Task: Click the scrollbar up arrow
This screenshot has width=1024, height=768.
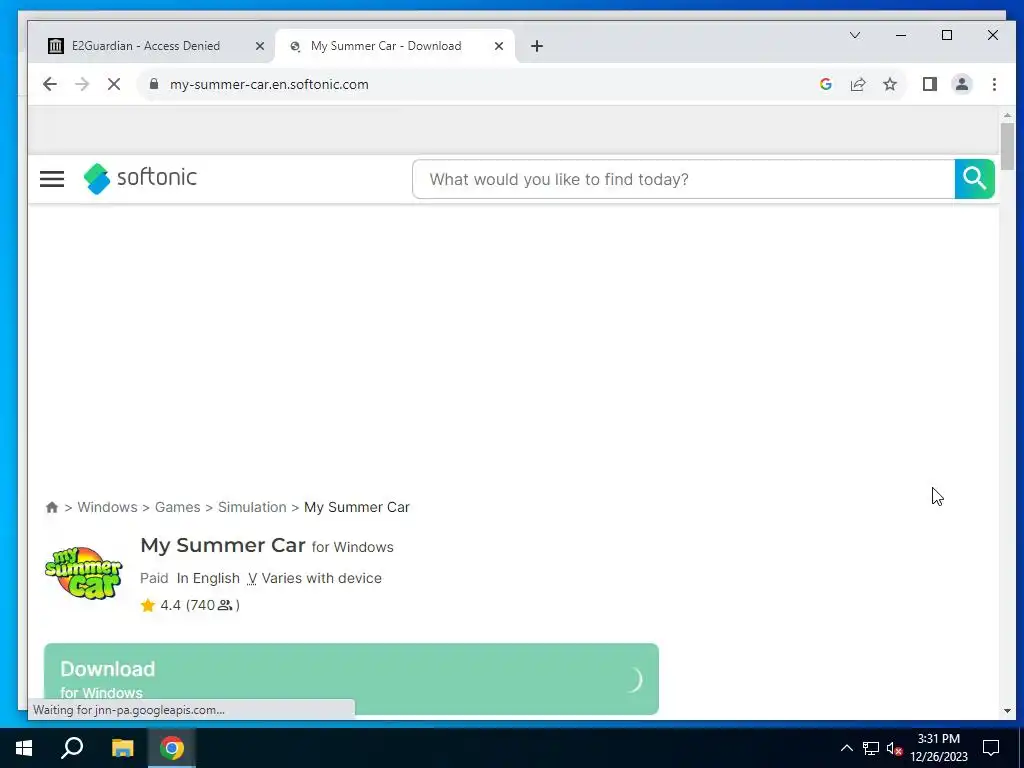Action: click(1007, 116)
